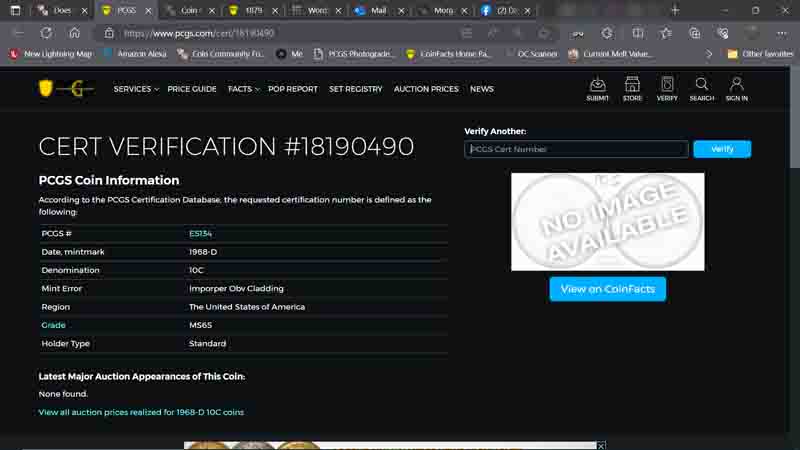Open browser essentials heart icon
This screenshot has height=450, width=800.
click(722, 33)
